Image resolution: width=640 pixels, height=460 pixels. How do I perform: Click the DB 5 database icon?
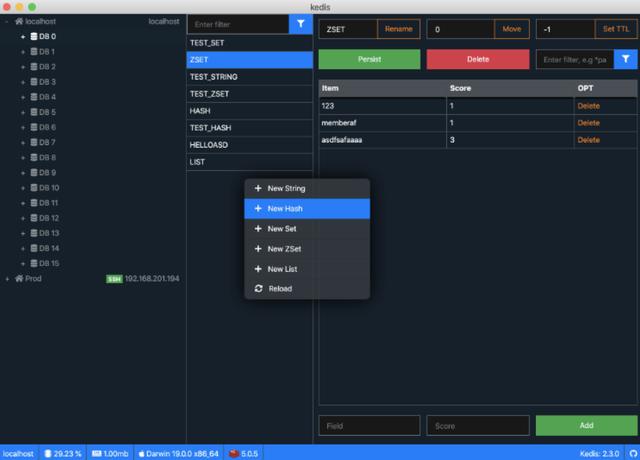[34, 112]
